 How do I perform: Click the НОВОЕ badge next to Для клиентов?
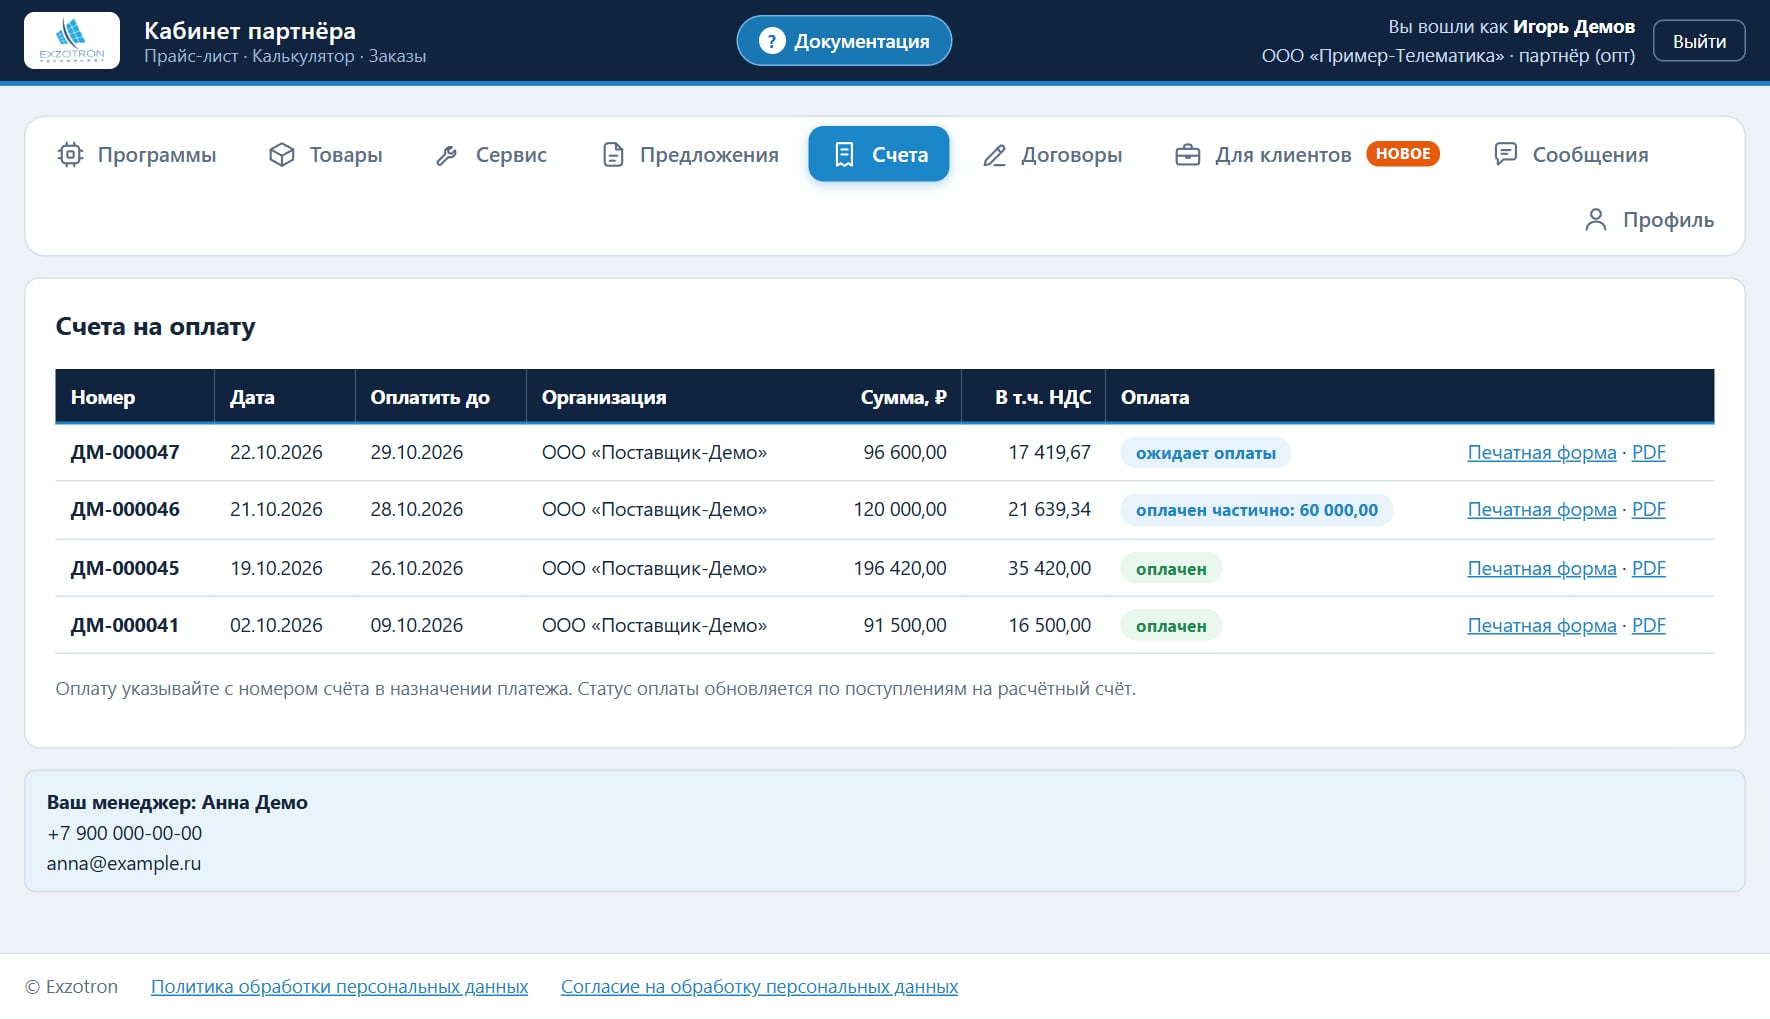pos(1403,154)
